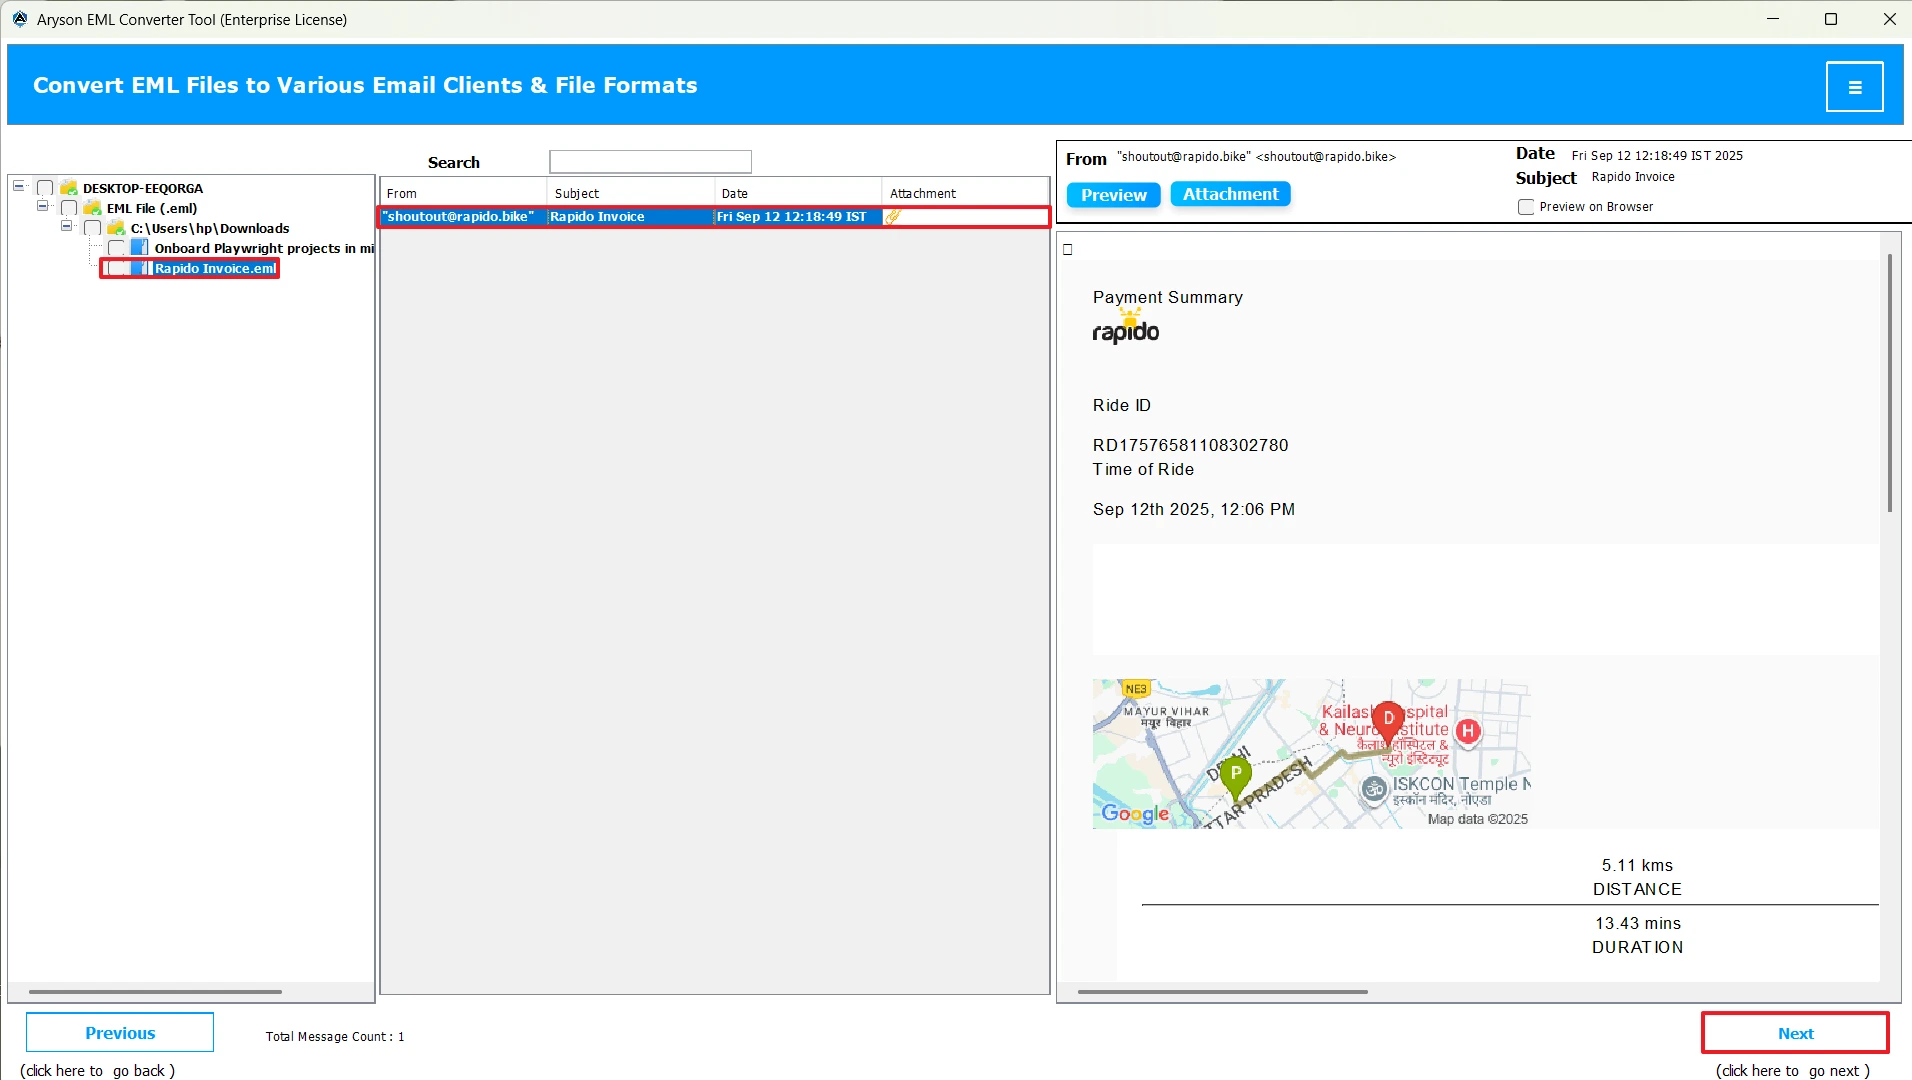The width and height of the screenshot is (1912, 1080).
Task: Click the Rapido Invoice.eml file icon
Action: pos(141,268)
